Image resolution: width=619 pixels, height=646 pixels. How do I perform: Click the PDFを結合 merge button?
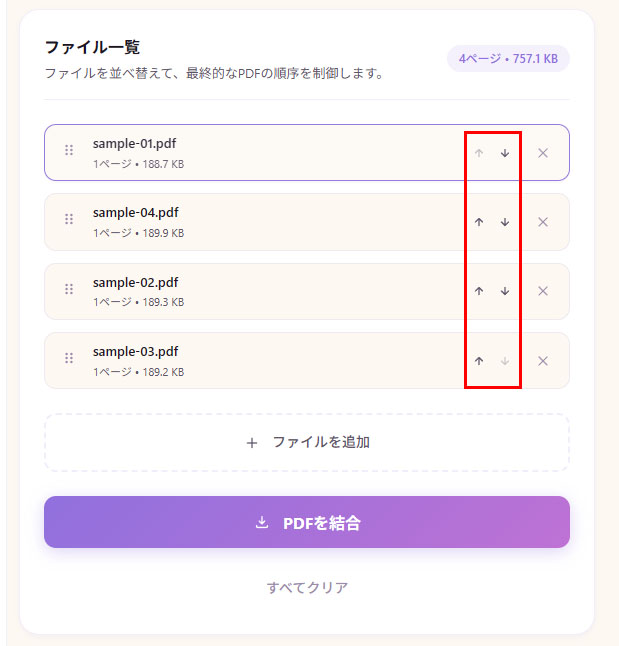click(x=307, y=522)
